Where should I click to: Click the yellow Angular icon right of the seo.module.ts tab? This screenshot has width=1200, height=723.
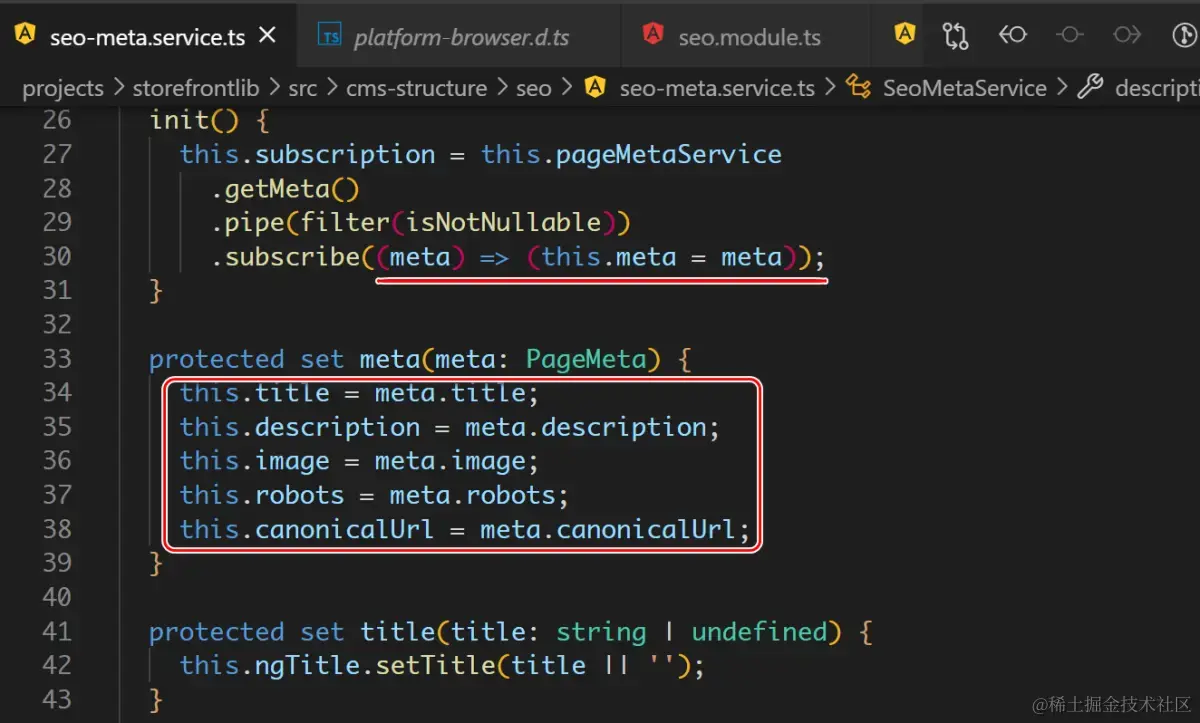pos(905,35)
